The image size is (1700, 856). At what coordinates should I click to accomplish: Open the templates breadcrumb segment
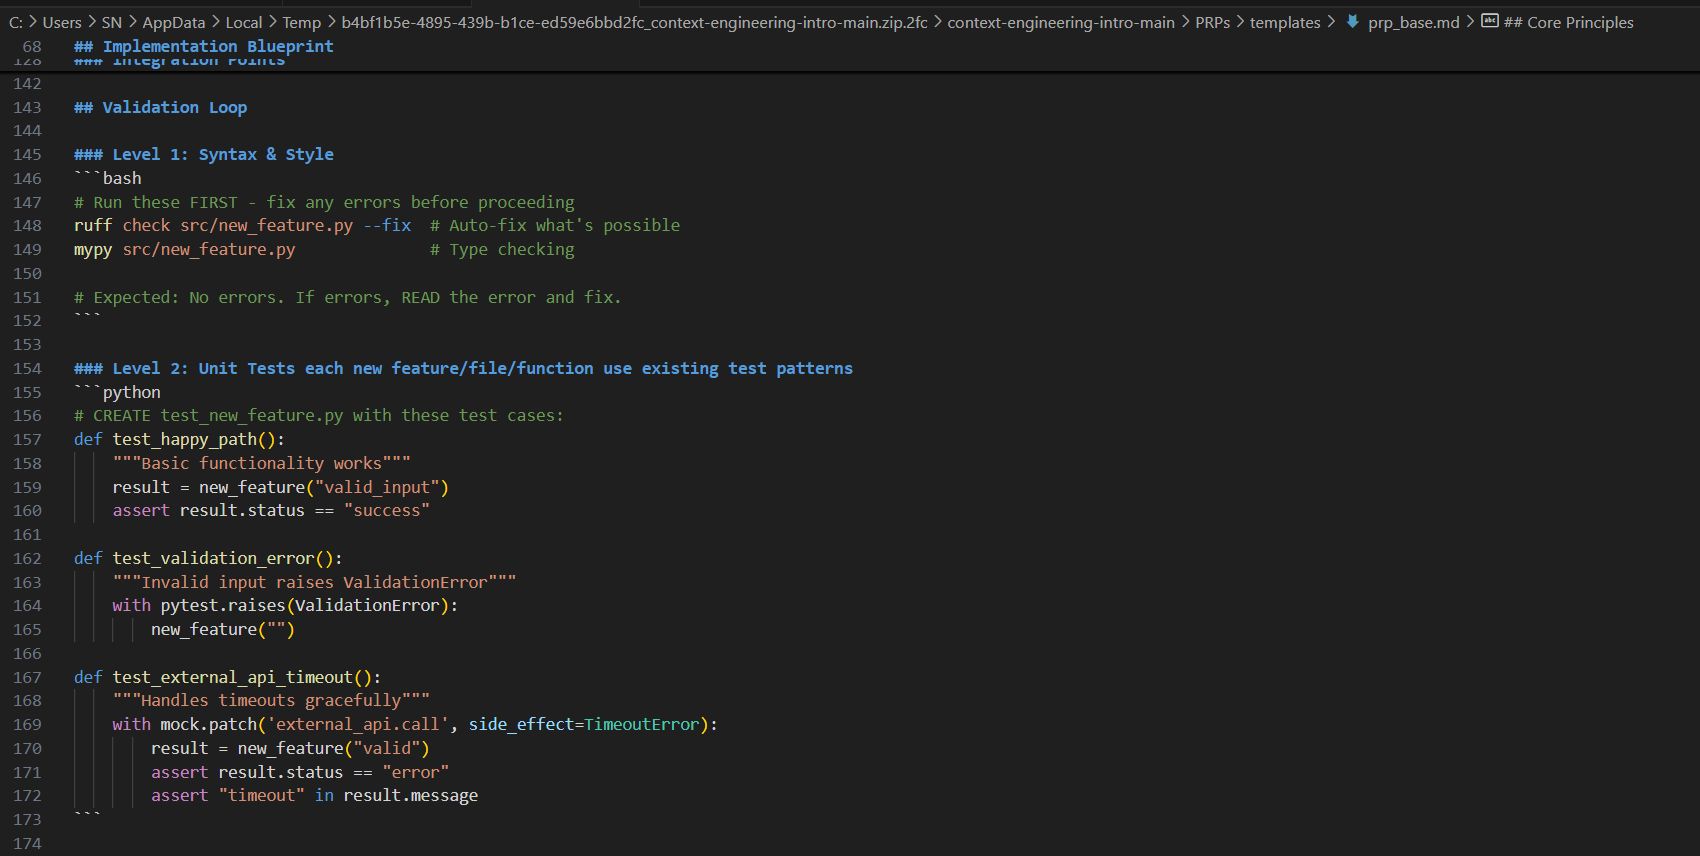[x=1285, y=22]
